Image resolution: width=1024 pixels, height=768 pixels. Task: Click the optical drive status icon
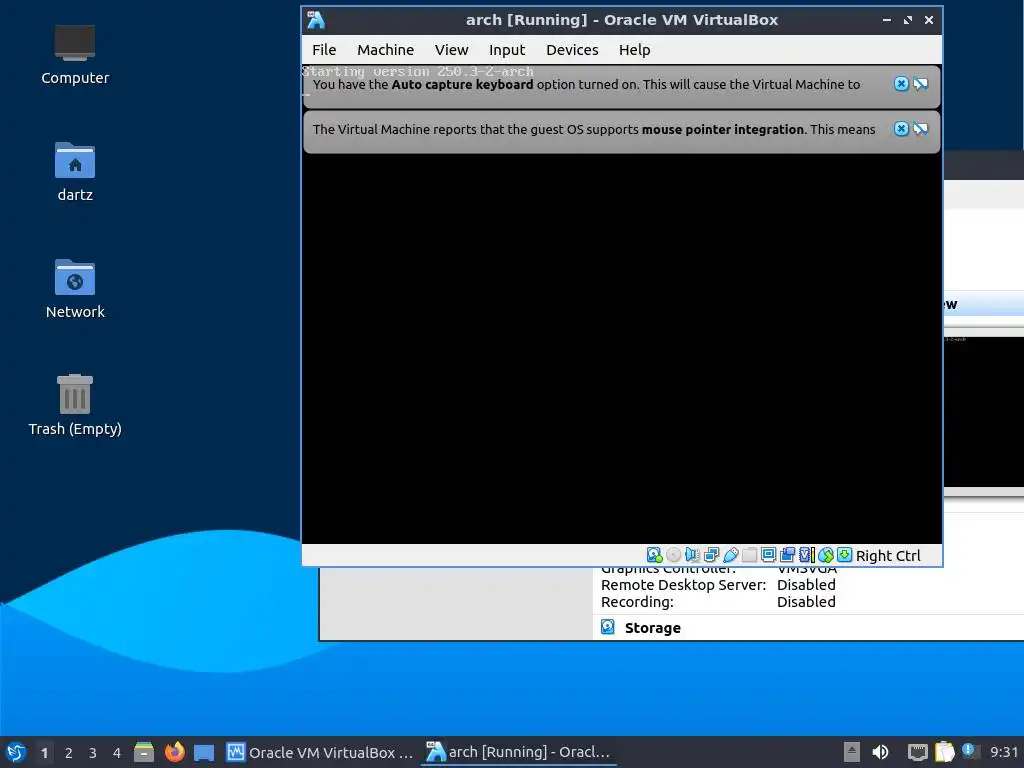(x=673, y=555)
